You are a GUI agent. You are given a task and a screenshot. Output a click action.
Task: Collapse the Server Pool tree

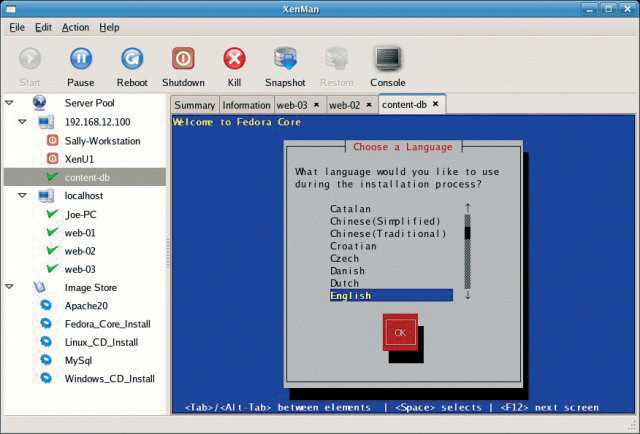[9, 103]
